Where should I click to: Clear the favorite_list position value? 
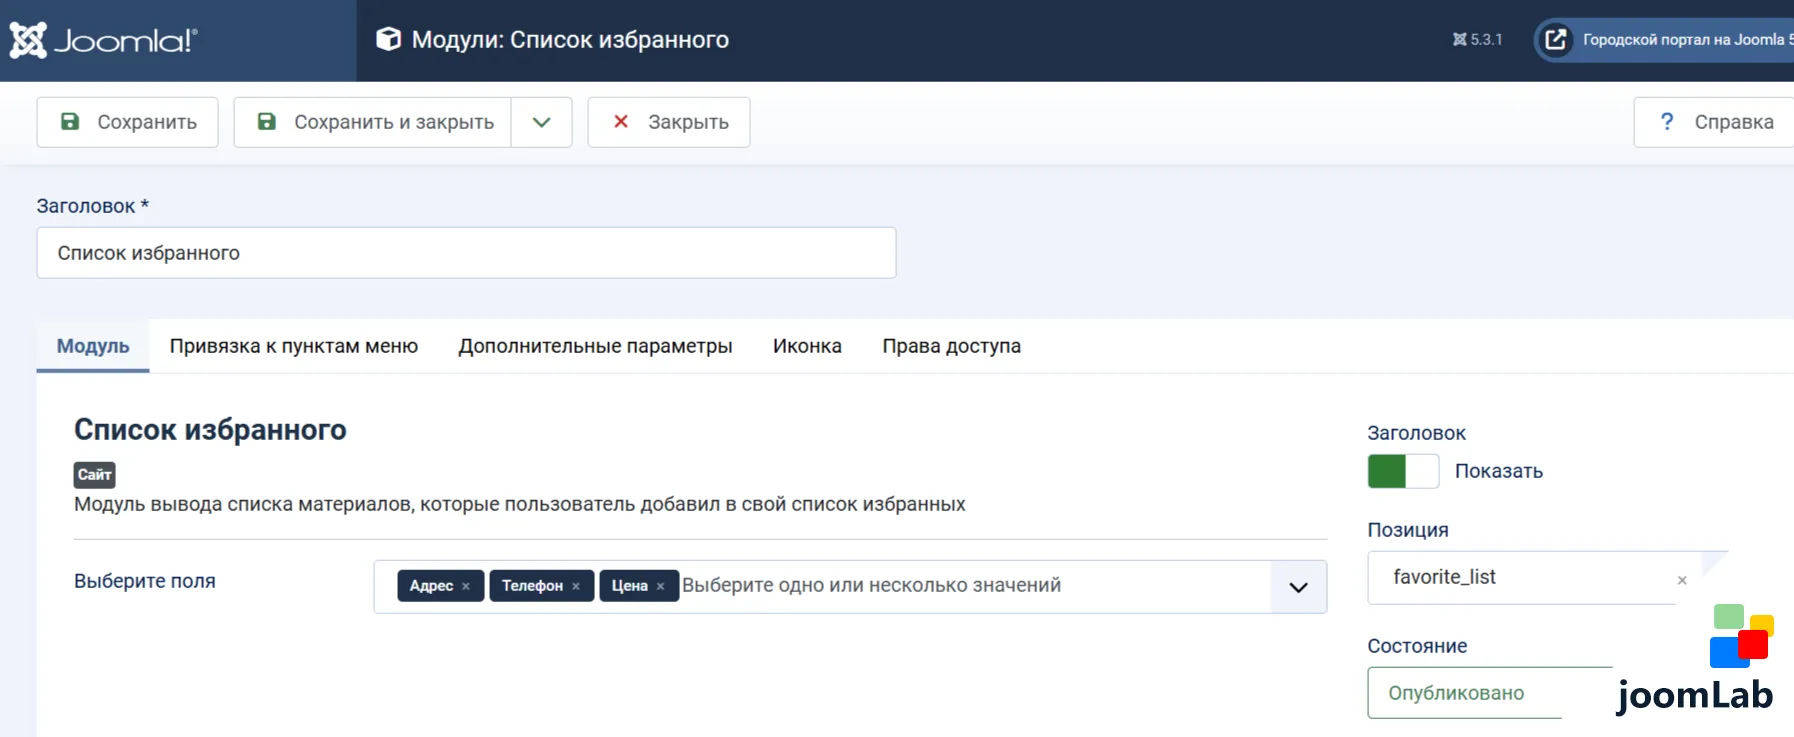tap(1682, 580)
